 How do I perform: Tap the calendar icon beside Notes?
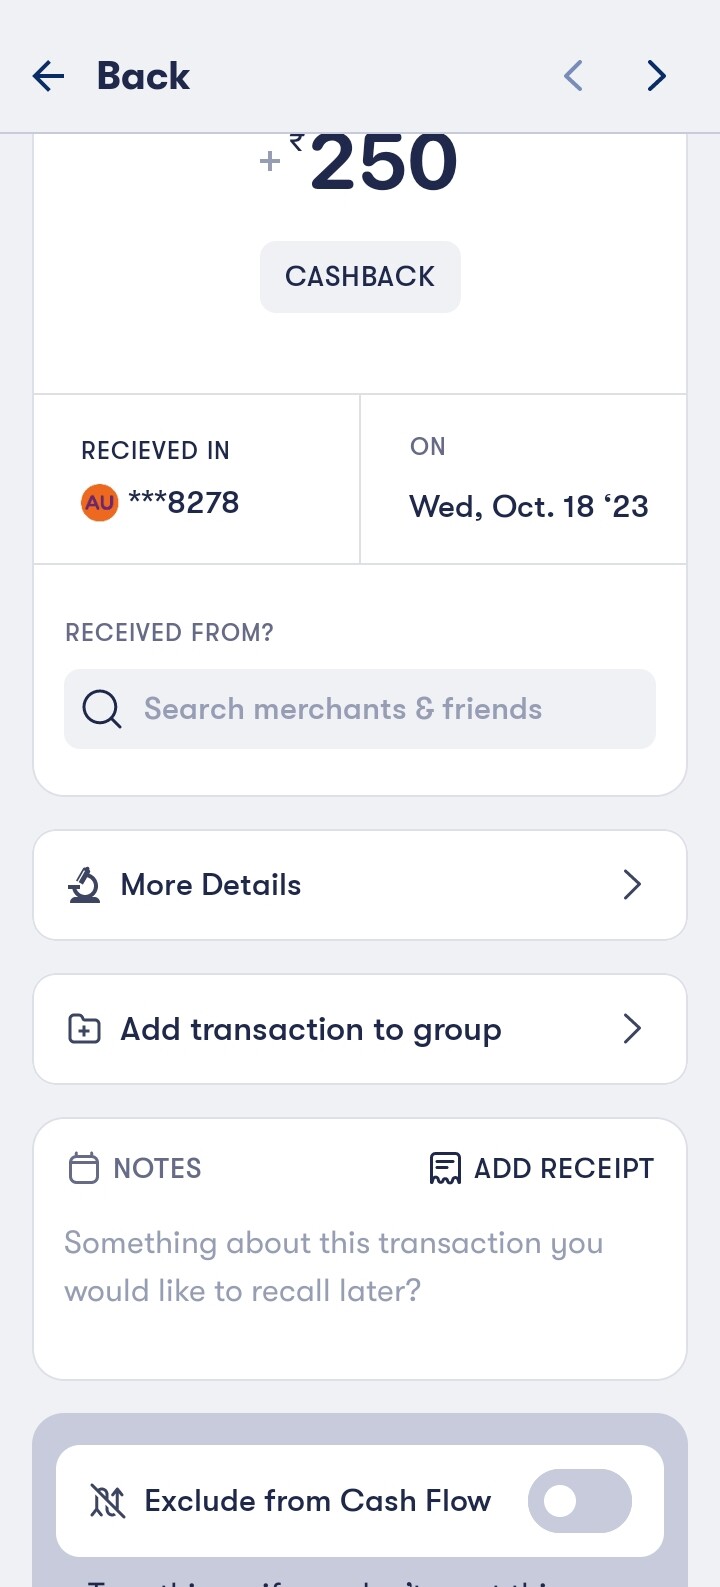(84, 1168)
